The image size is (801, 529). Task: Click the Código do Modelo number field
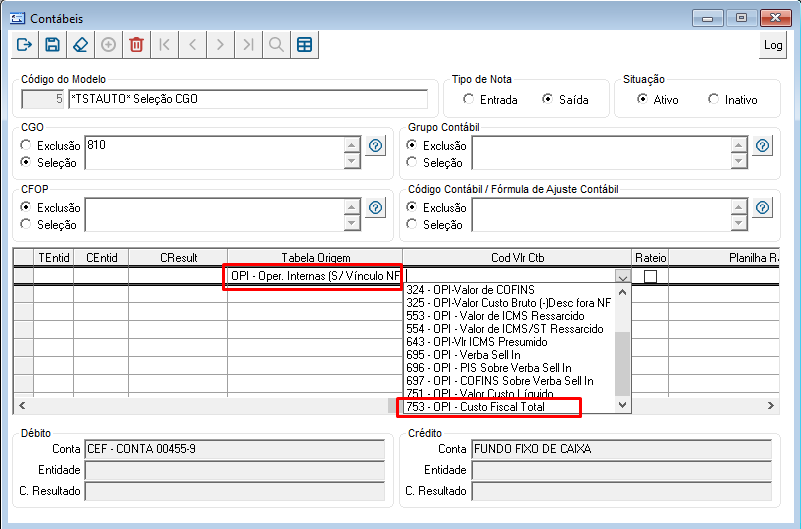43,99
